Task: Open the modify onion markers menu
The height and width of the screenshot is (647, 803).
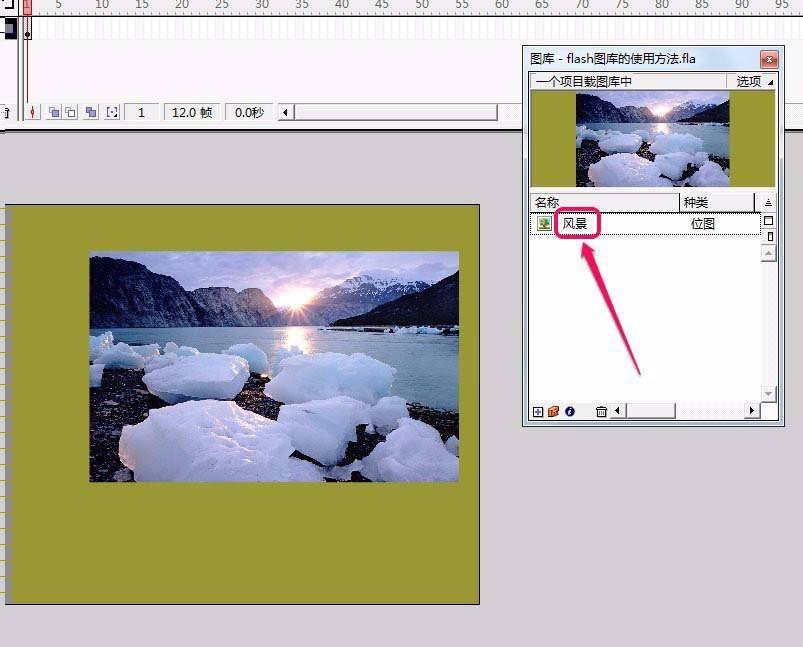Action: click(112, 112)
